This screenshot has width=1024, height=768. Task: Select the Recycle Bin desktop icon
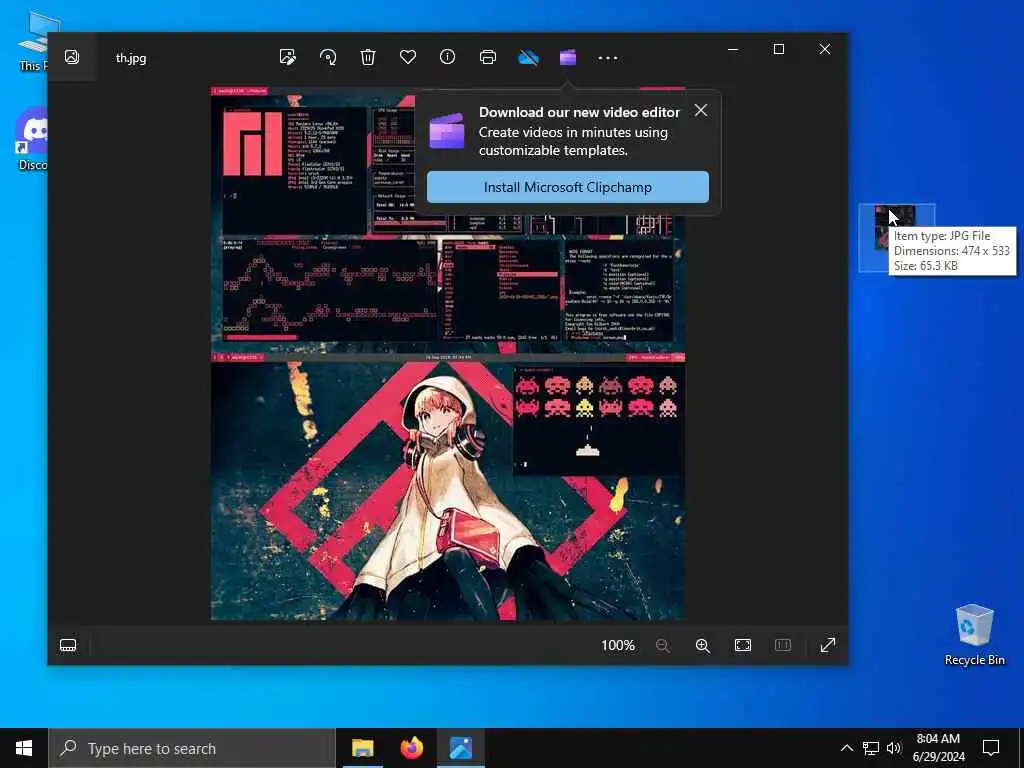pyautogui.click(x=974, y=635)
